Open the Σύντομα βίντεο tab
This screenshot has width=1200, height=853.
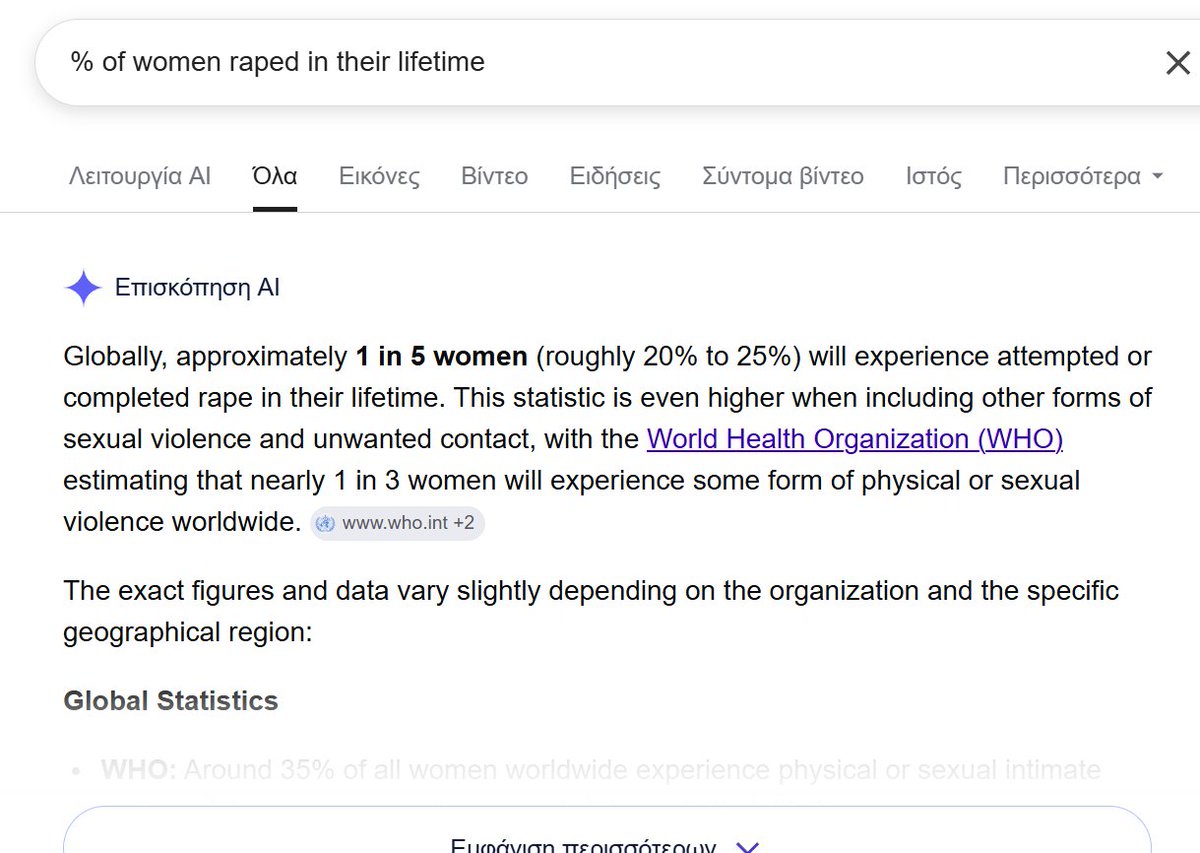(x=783, y=177)
